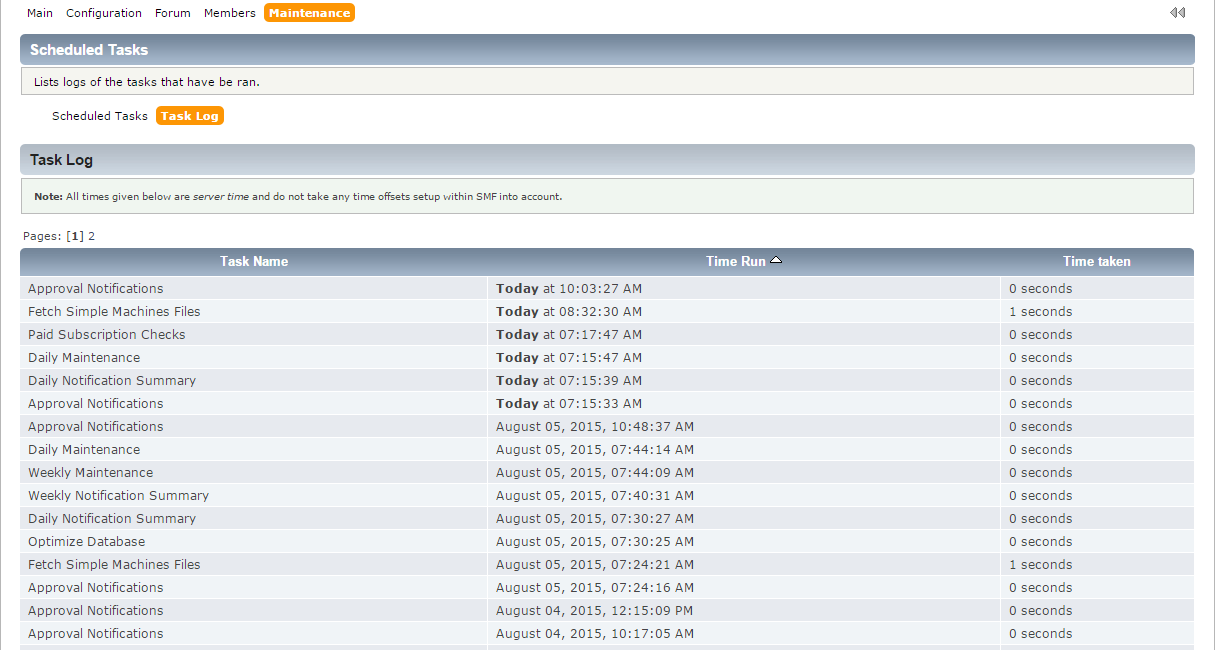Select Weekly Maintenance task name
The width and height of the screenshot is (1215, 650).
[x=91, y=472]
